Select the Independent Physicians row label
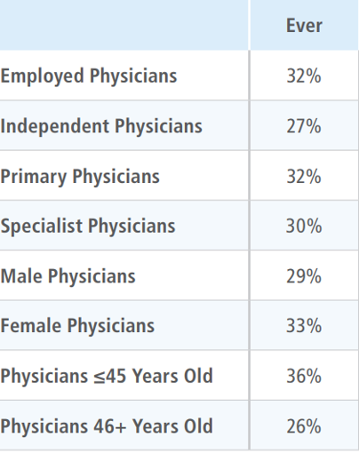360x454 pixels. tap(101, 127)
